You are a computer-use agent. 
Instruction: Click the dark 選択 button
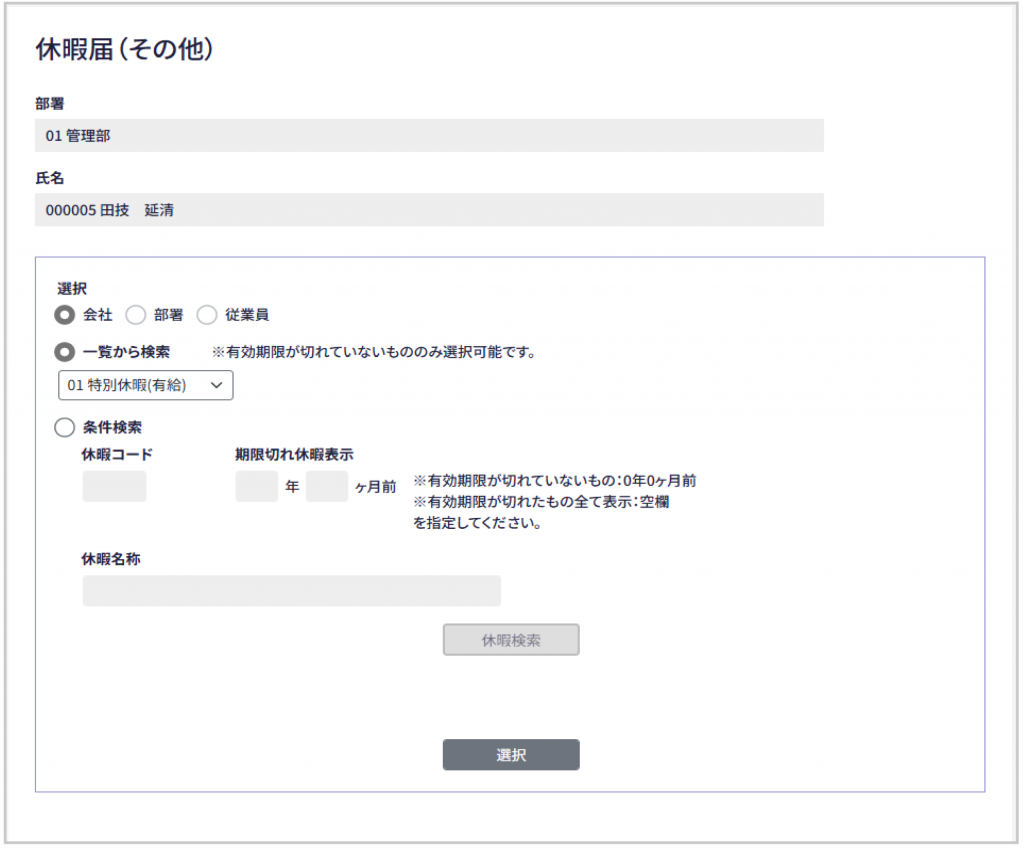point(511,755)
